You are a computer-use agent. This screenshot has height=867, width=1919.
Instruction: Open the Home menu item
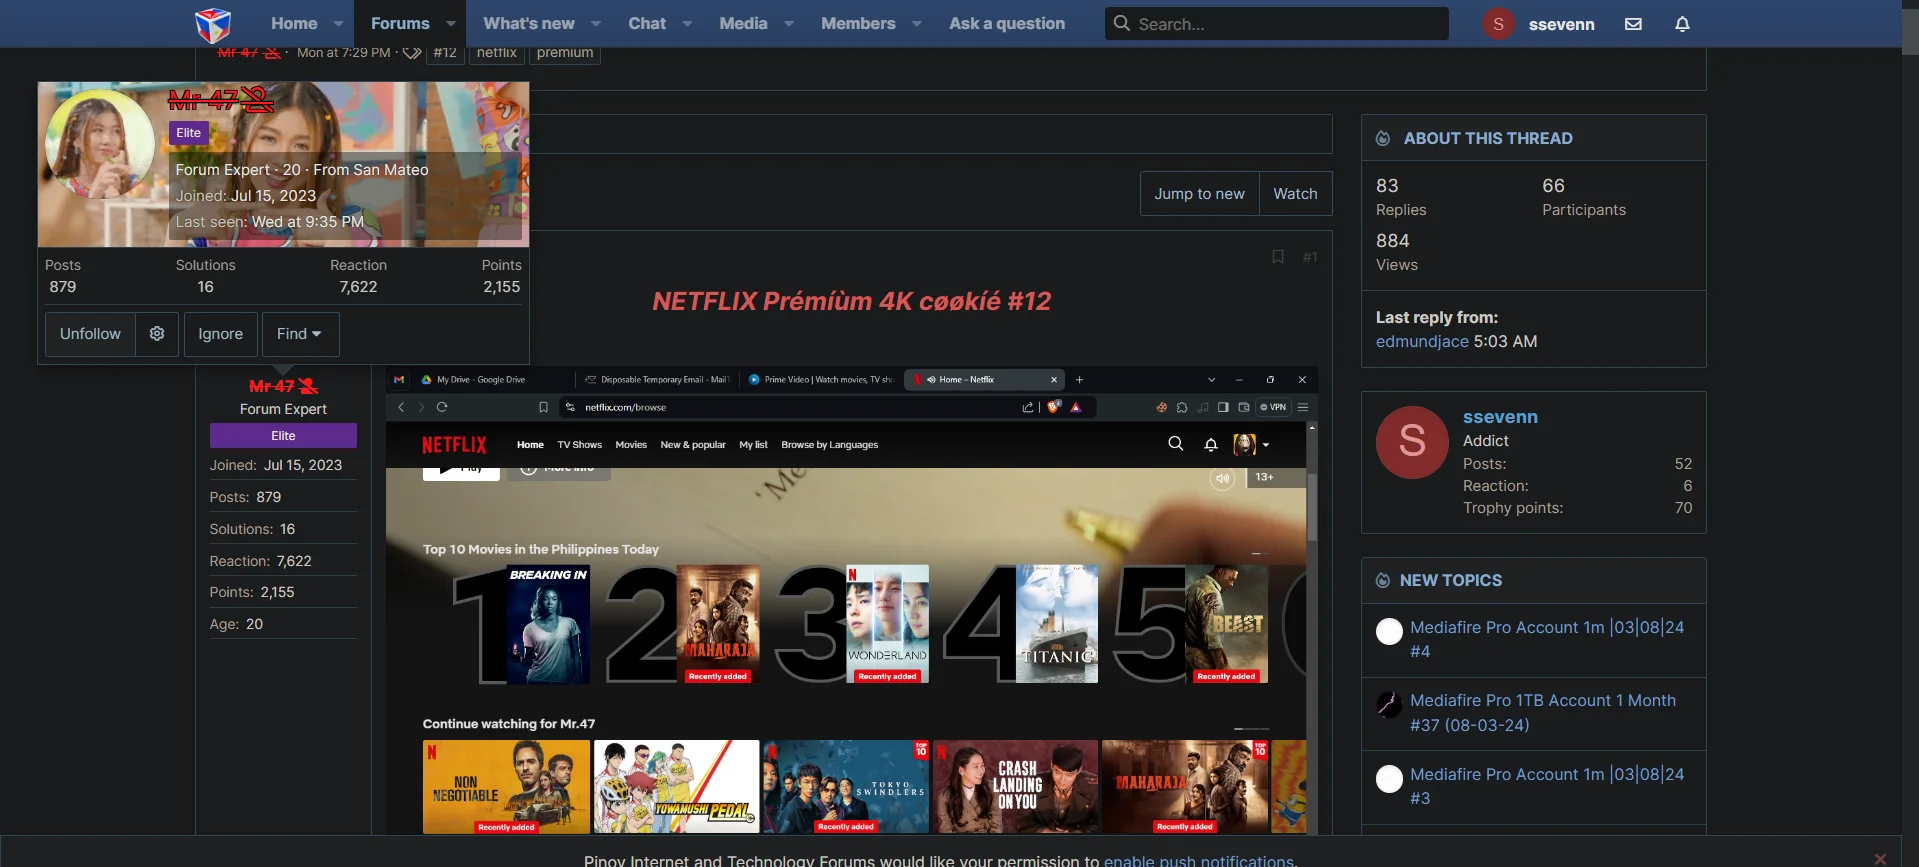[294, 23]
